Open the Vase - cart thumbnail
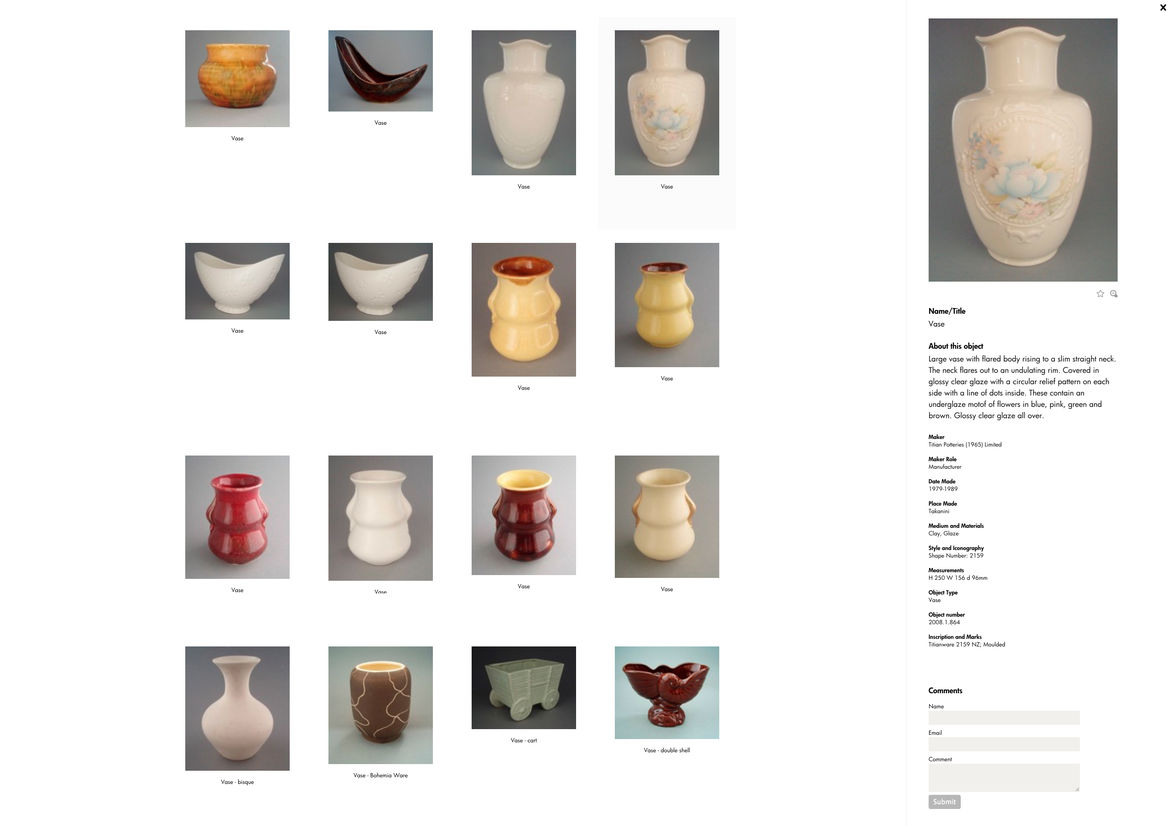1172x826 pixels. (x=523, y=688)
